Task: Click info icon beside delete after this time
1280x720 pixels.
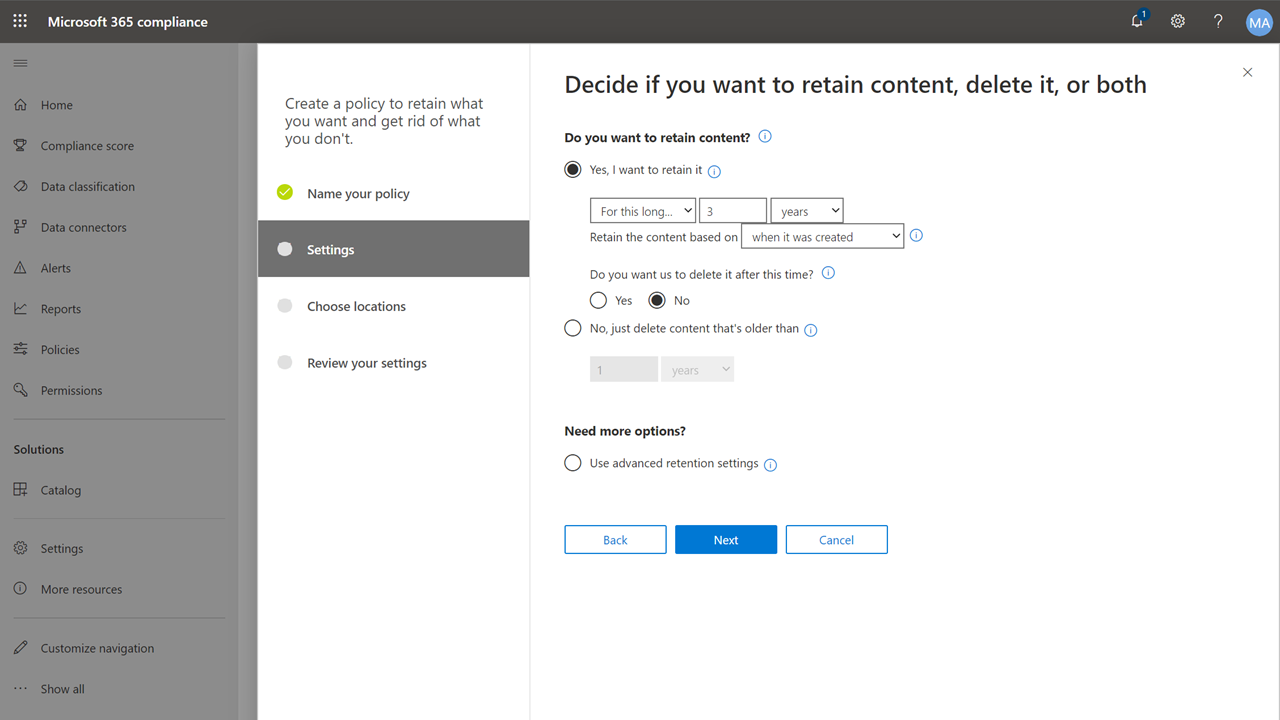Action: pos(828,273)
